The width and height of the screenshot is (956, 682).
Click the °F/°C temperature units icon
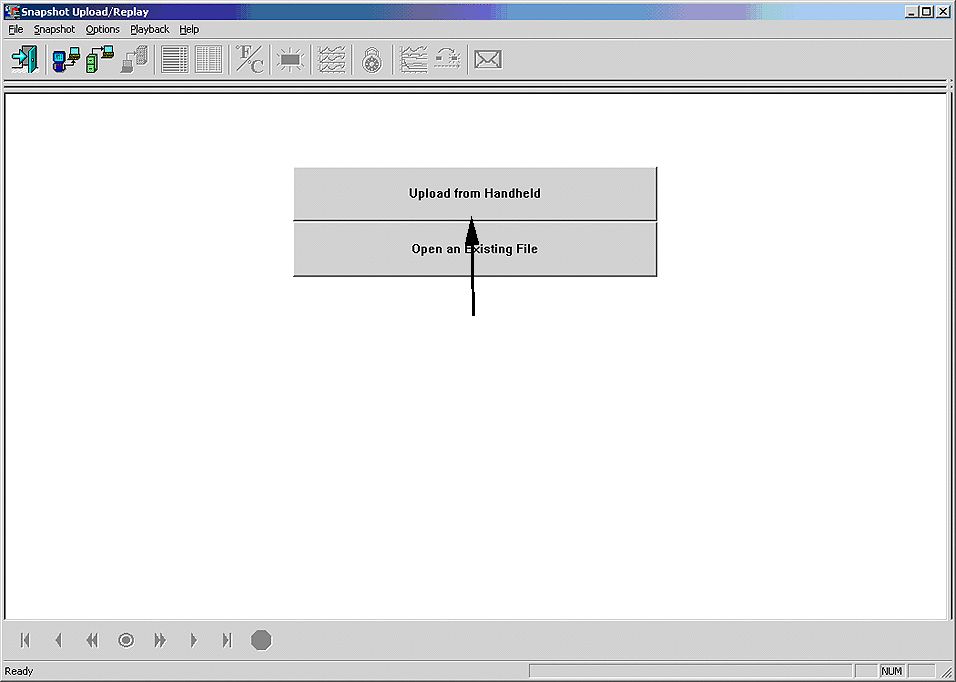[249, 60]
